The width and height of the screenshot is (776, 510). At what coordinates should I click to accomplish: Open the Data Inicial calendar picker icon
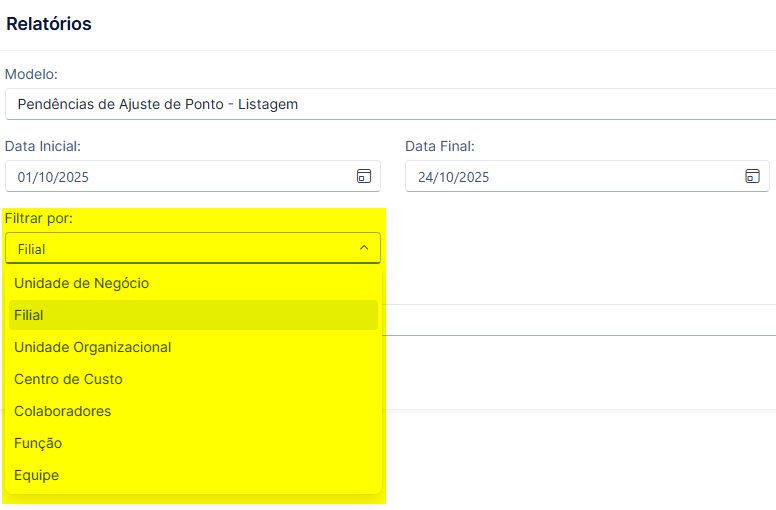coord(364,176)
